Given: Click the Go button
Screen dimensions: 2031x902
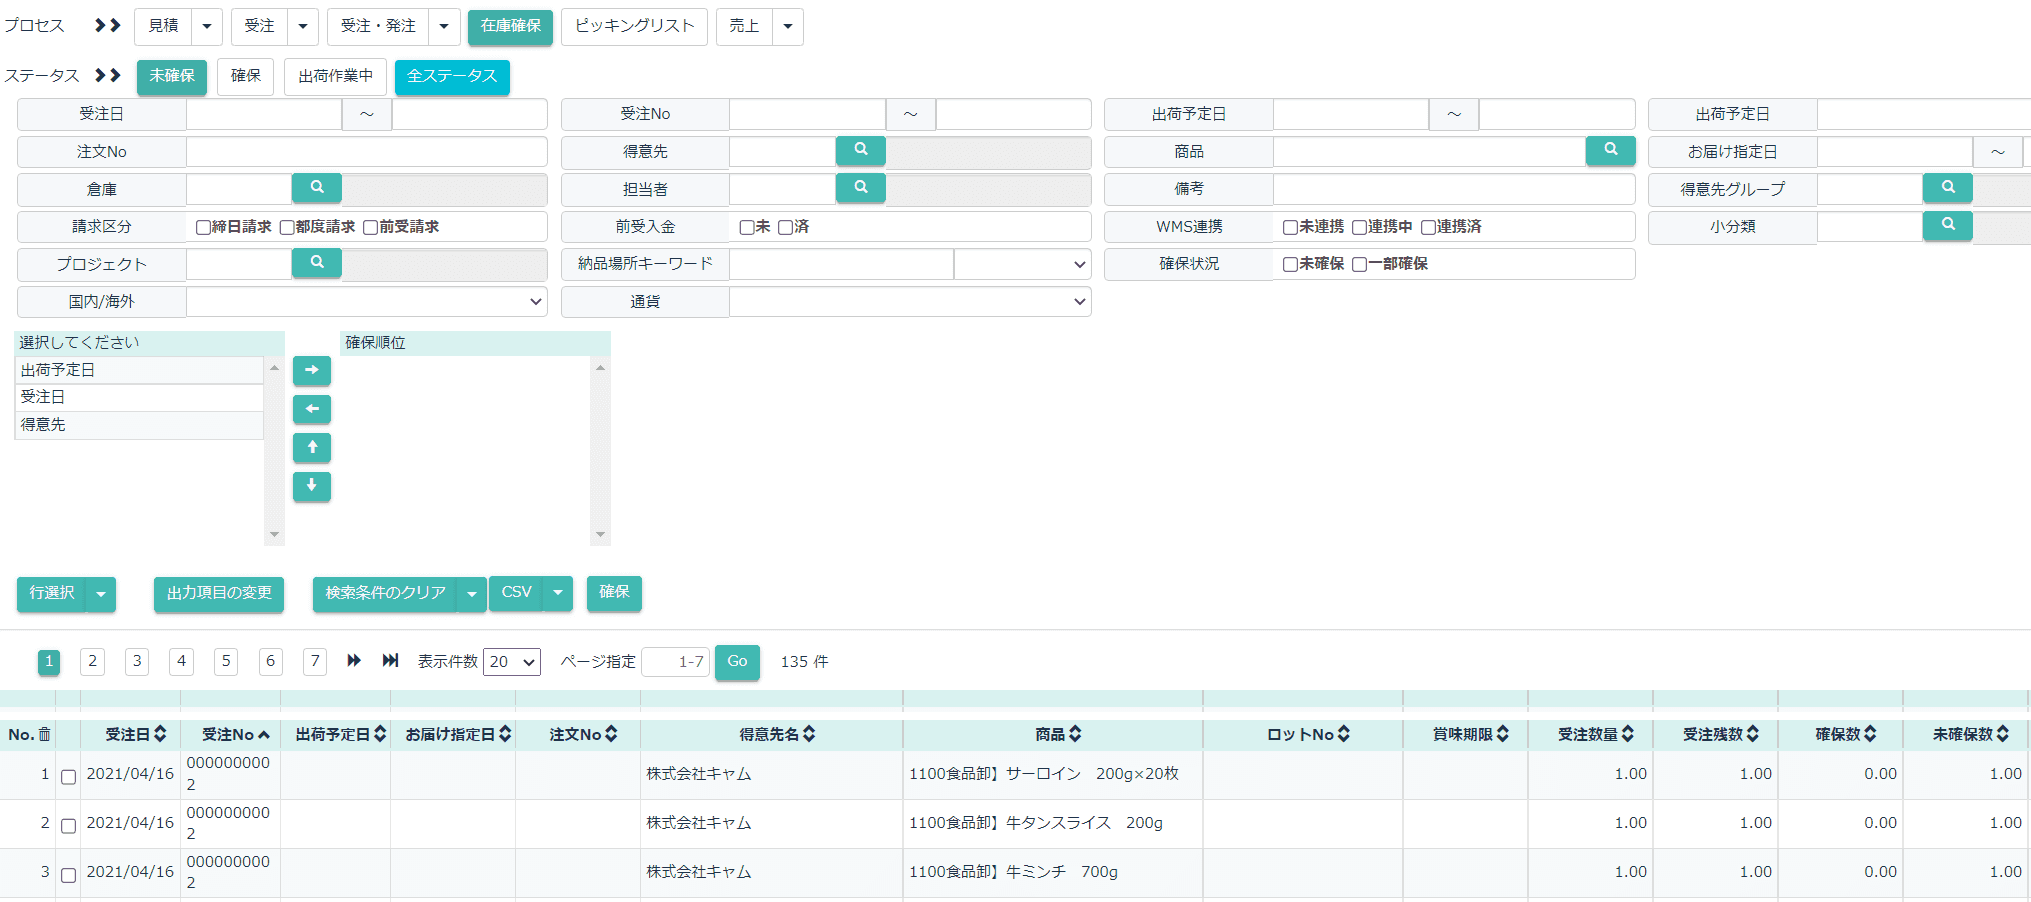Looking at the screenshot, I should 737,662.
